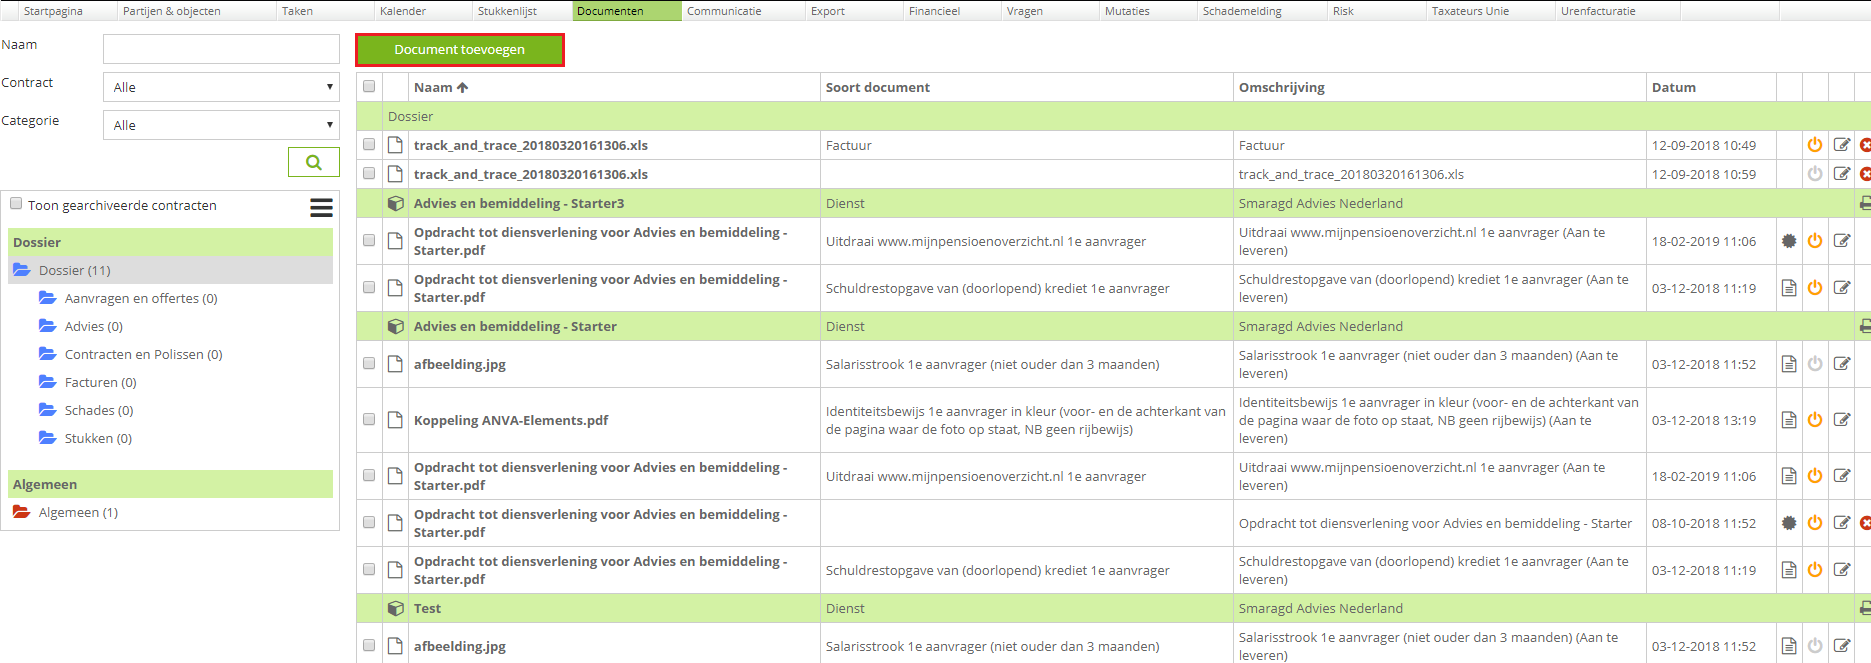Delete the track_and_trace document dated 12-09-2018 10:49
The image size is (1871, 663).
(1866, 145)
